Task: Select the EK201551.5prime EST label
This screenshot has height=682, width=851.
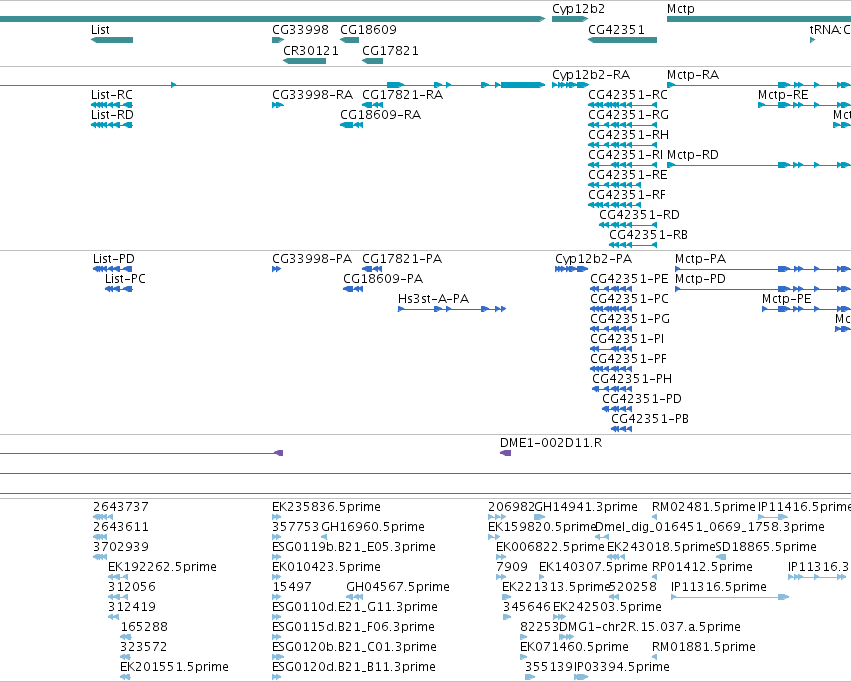Action: tap(174, 667)
